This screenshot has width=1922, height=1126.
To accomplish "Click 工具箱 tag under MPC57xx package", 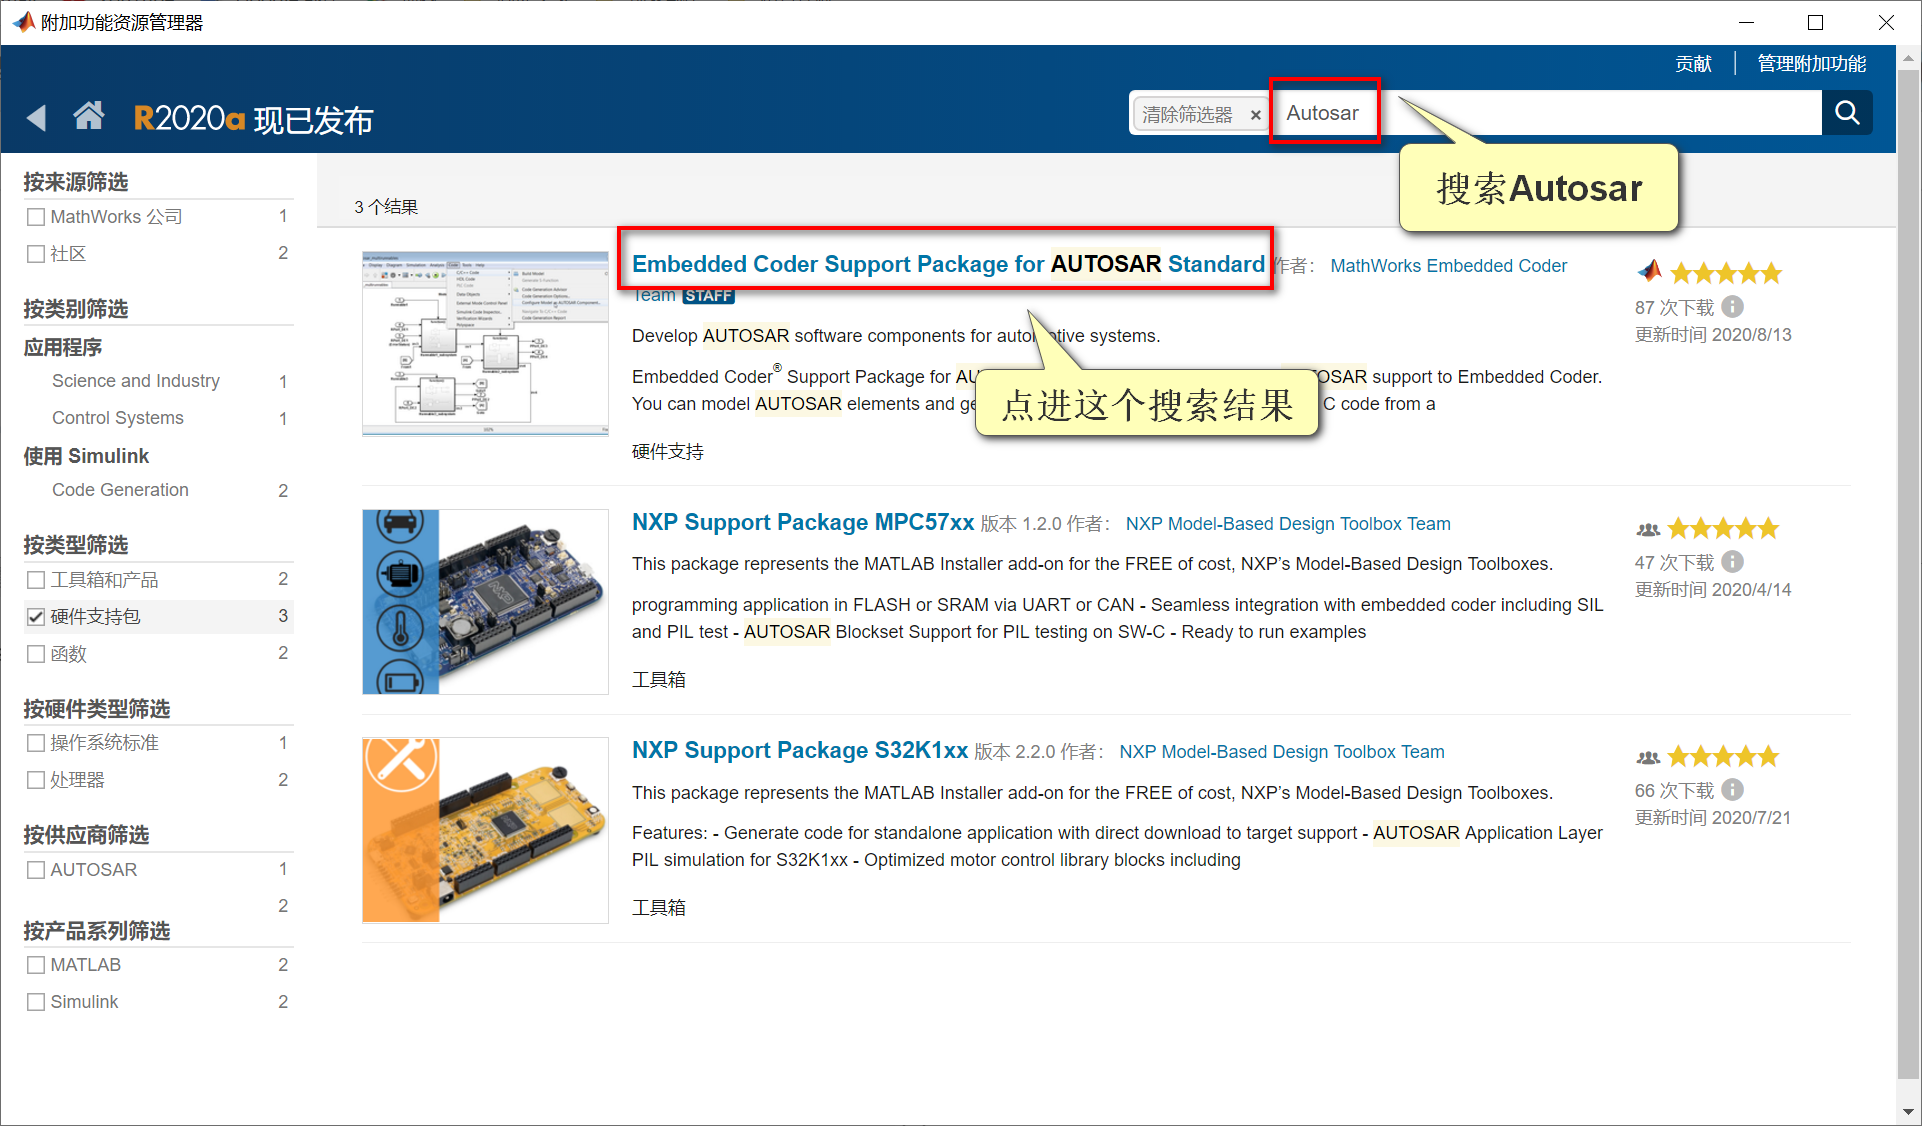I will [659, 680].
